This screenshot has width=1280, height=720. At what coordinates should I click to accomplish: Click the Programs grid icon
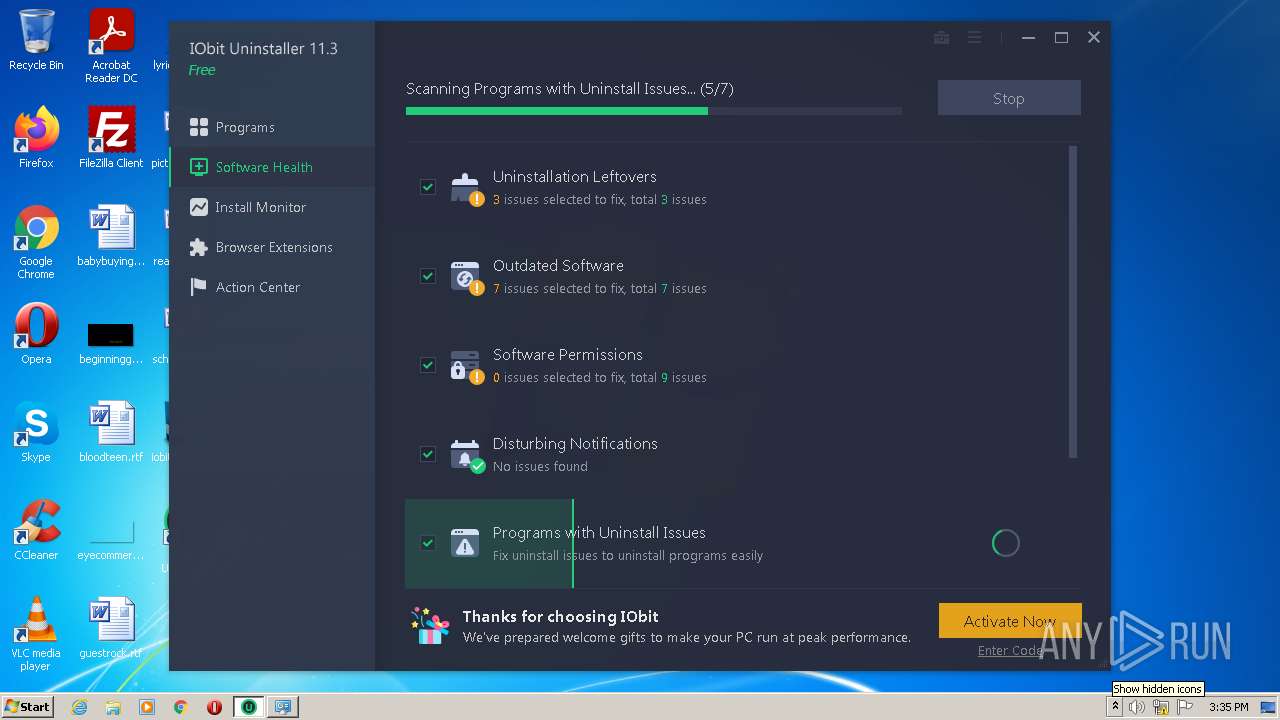pos(199,127)
